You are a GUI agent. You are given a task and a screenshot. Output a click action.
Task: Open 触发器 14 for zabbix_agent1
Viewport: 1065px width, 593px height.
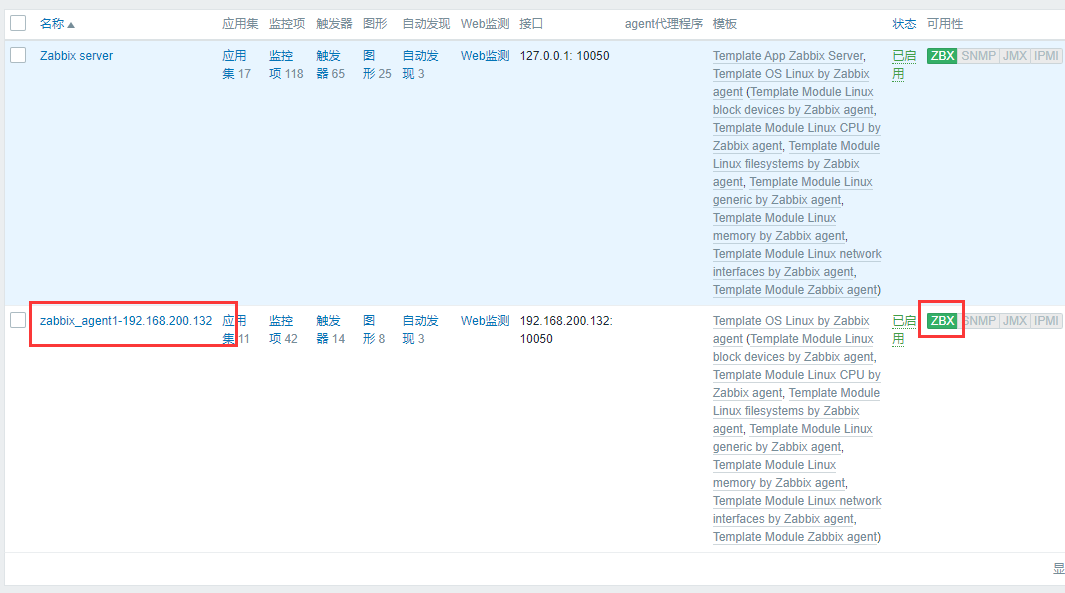pyautogui.click(x=330, y=329)
